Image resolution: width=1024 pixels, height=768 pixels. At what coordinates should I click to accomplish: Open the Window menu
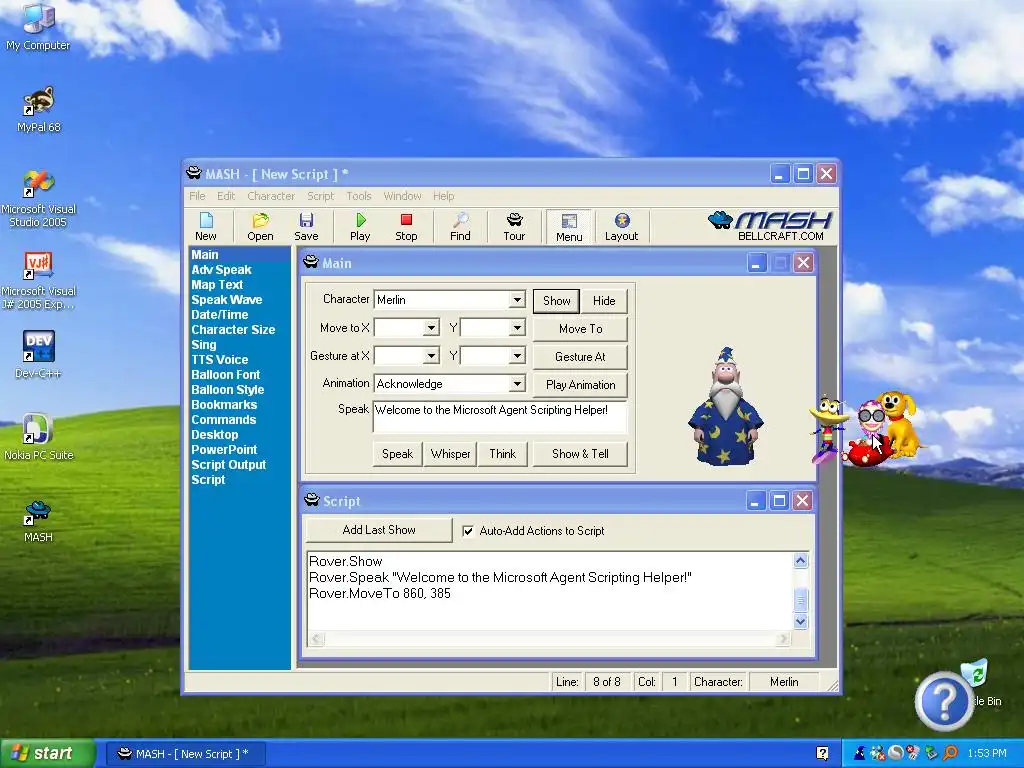tap(402, 196)
